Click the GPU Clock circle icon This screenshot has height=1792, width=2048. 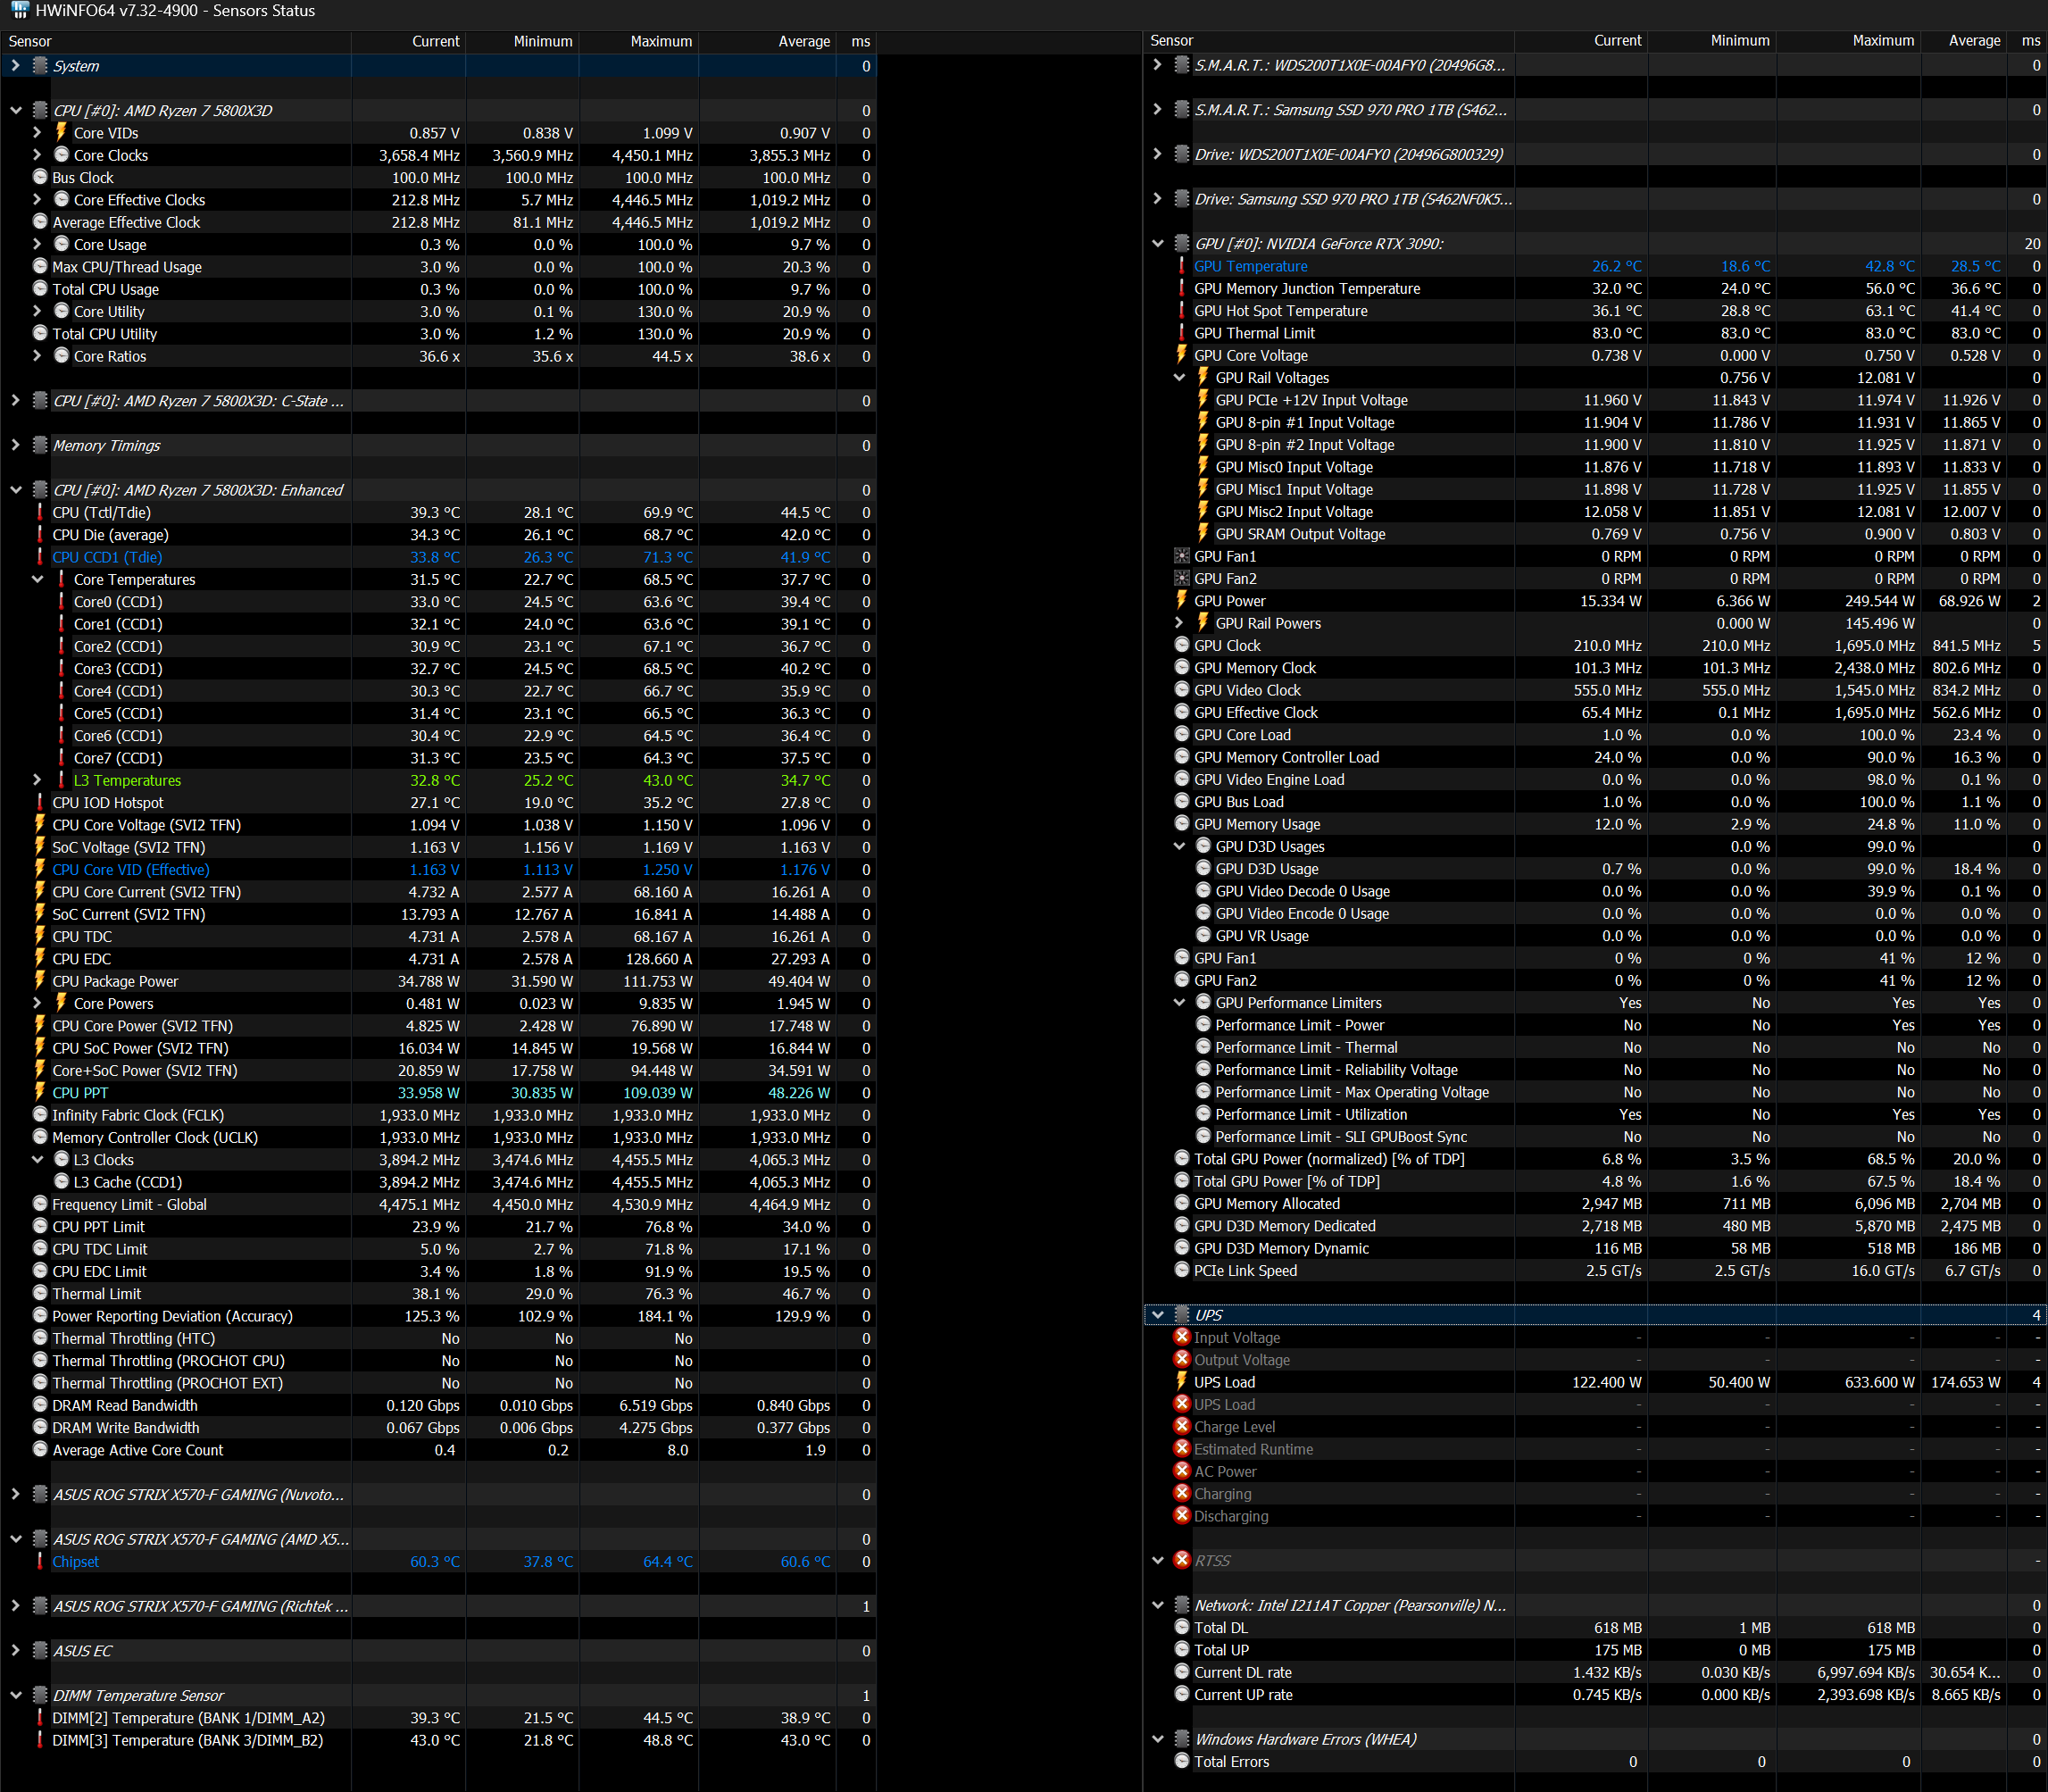point(1182,645)
